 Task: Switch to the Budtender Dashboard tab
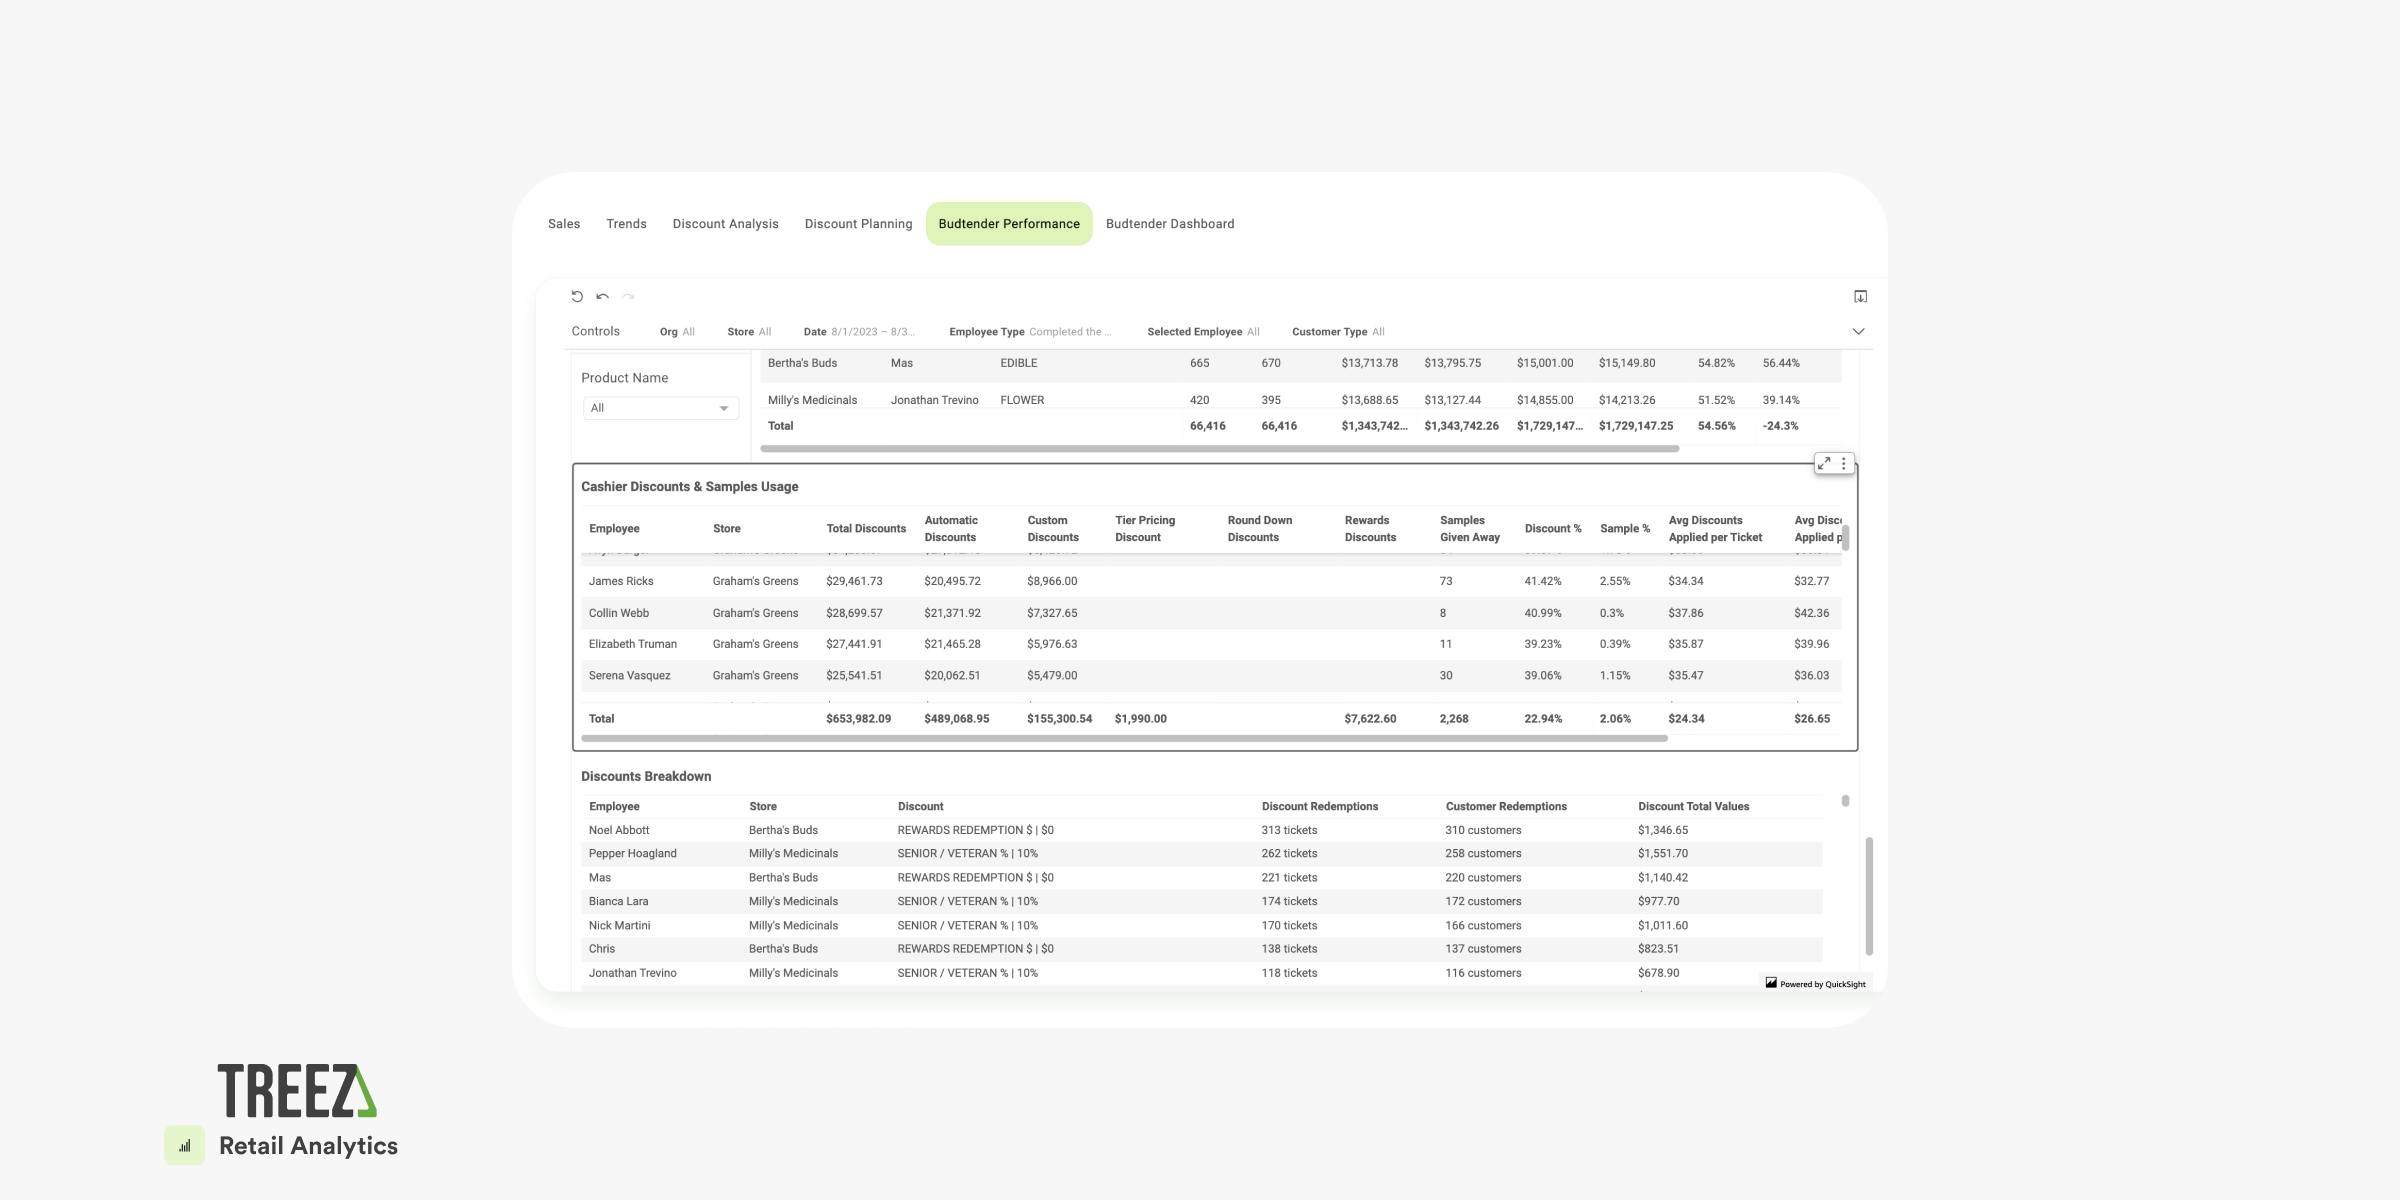(1170, 223)
